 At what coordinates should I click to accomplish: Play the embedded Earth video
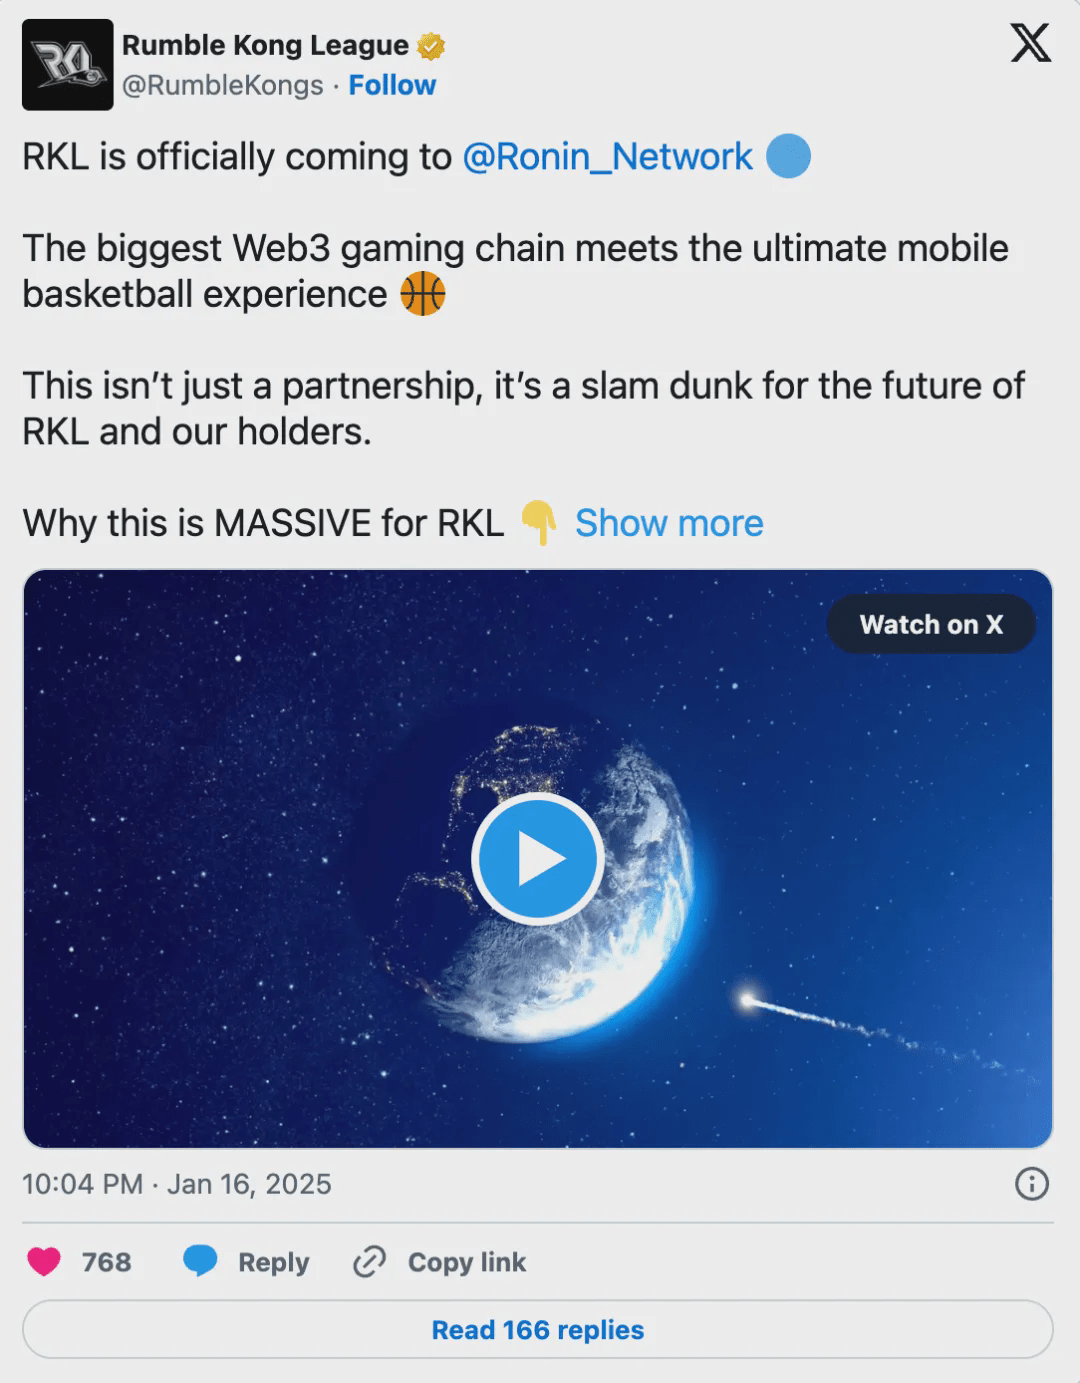pos(537,859)
